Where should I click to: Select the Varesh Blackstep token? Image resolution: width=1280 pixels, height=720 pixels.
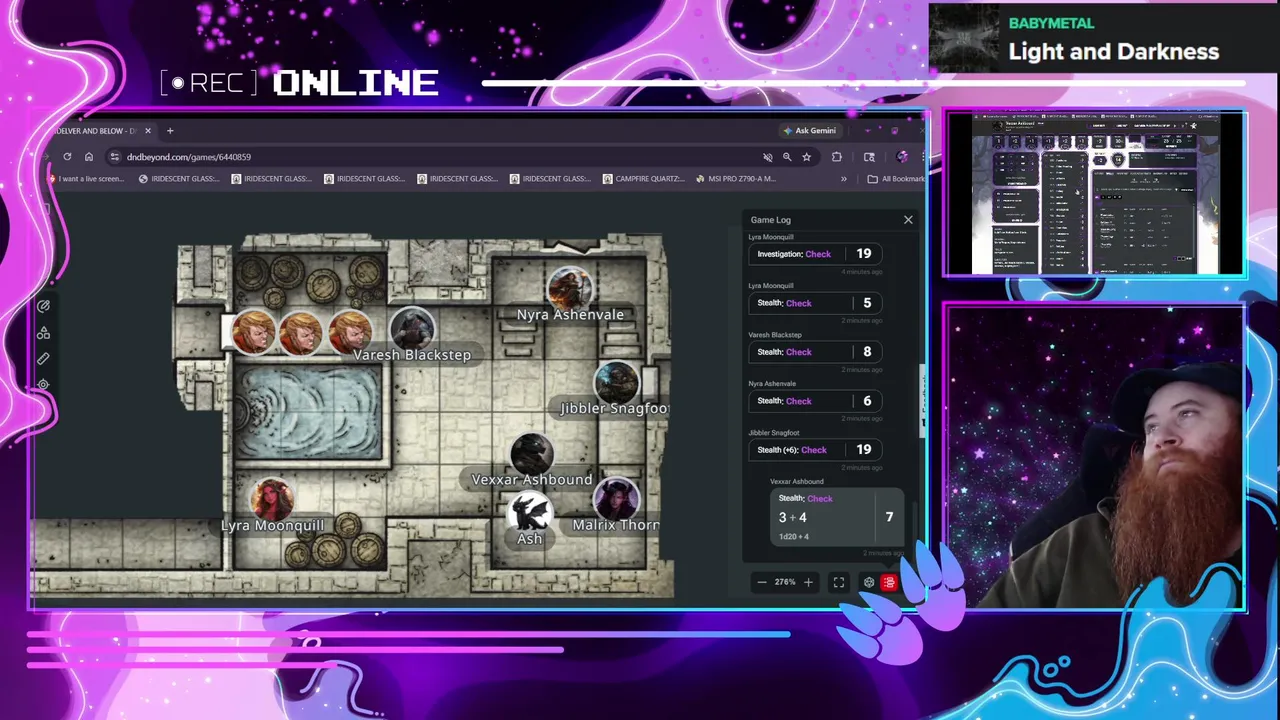[x=412, y=328]
